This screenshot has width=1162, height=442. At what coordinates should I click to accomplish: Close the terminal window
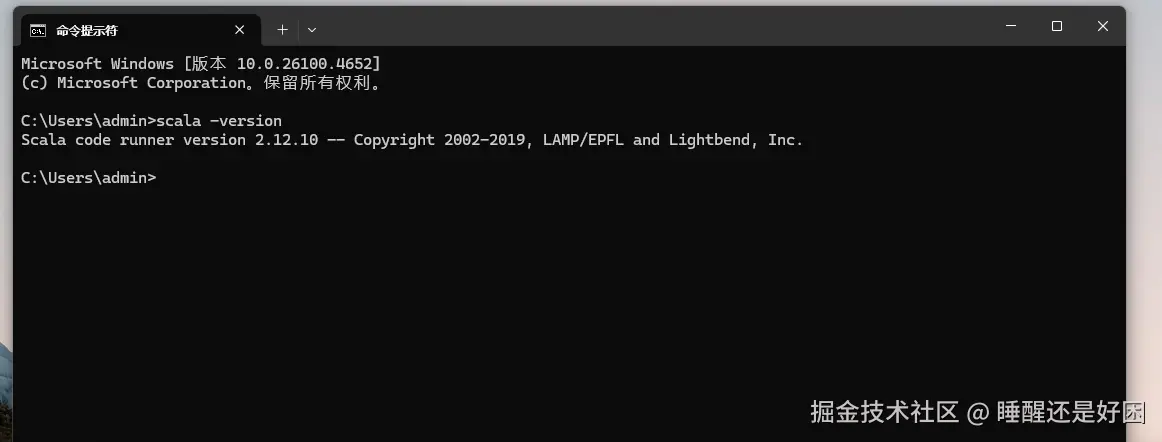[1103, 26]
